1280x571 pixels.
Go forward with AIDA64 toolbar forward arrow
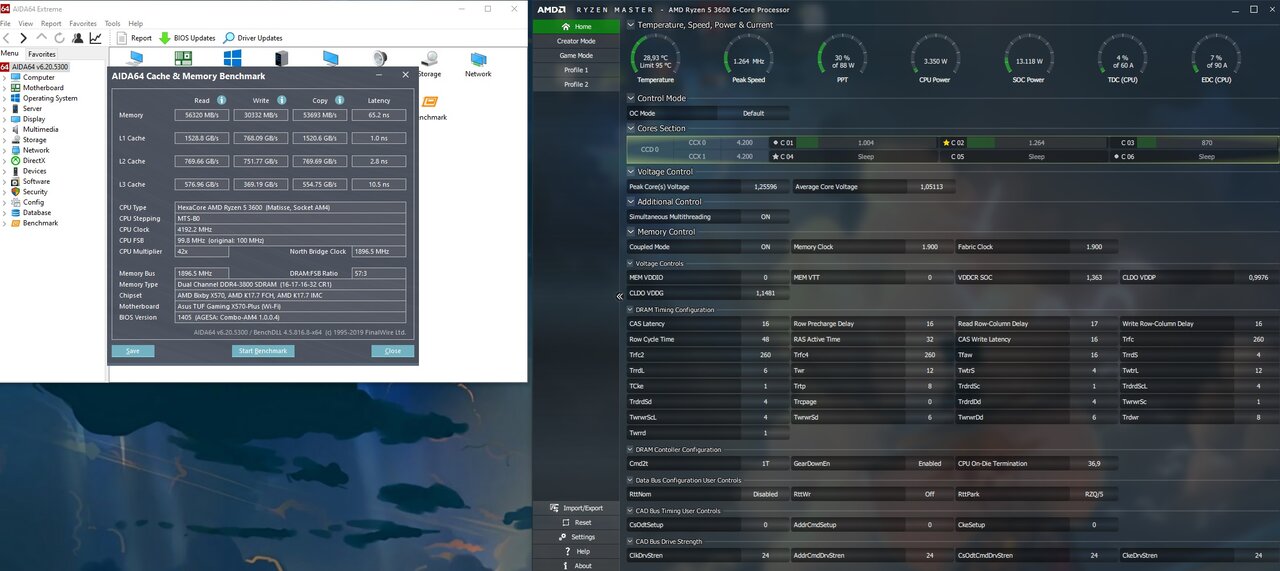click(25, 38)
